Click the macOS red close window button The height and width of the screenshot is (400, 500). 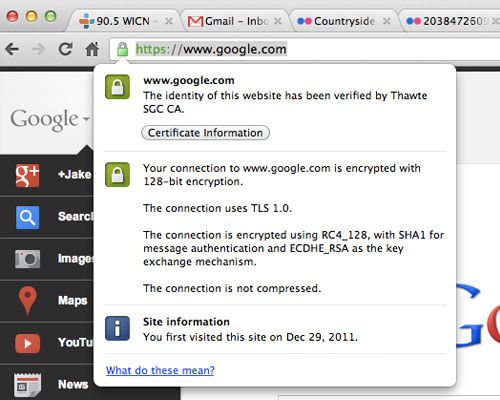point(12,16)
